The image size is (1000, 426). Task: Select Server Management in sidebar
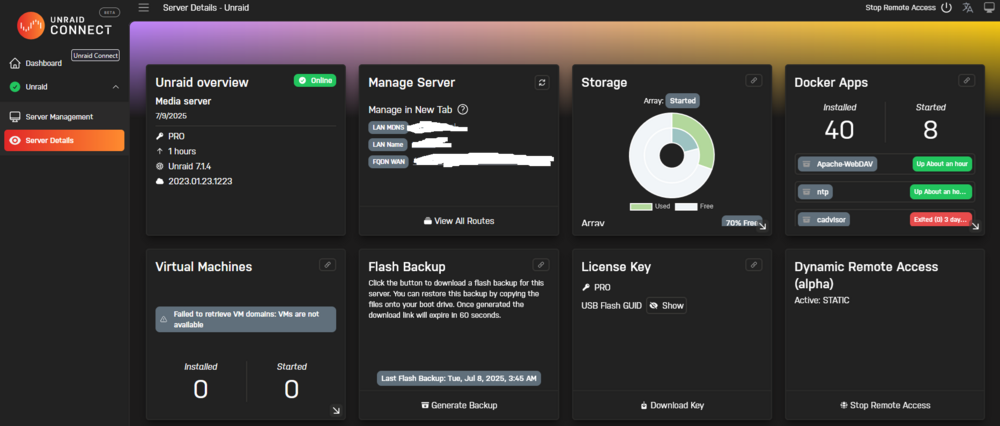point(51,117)
